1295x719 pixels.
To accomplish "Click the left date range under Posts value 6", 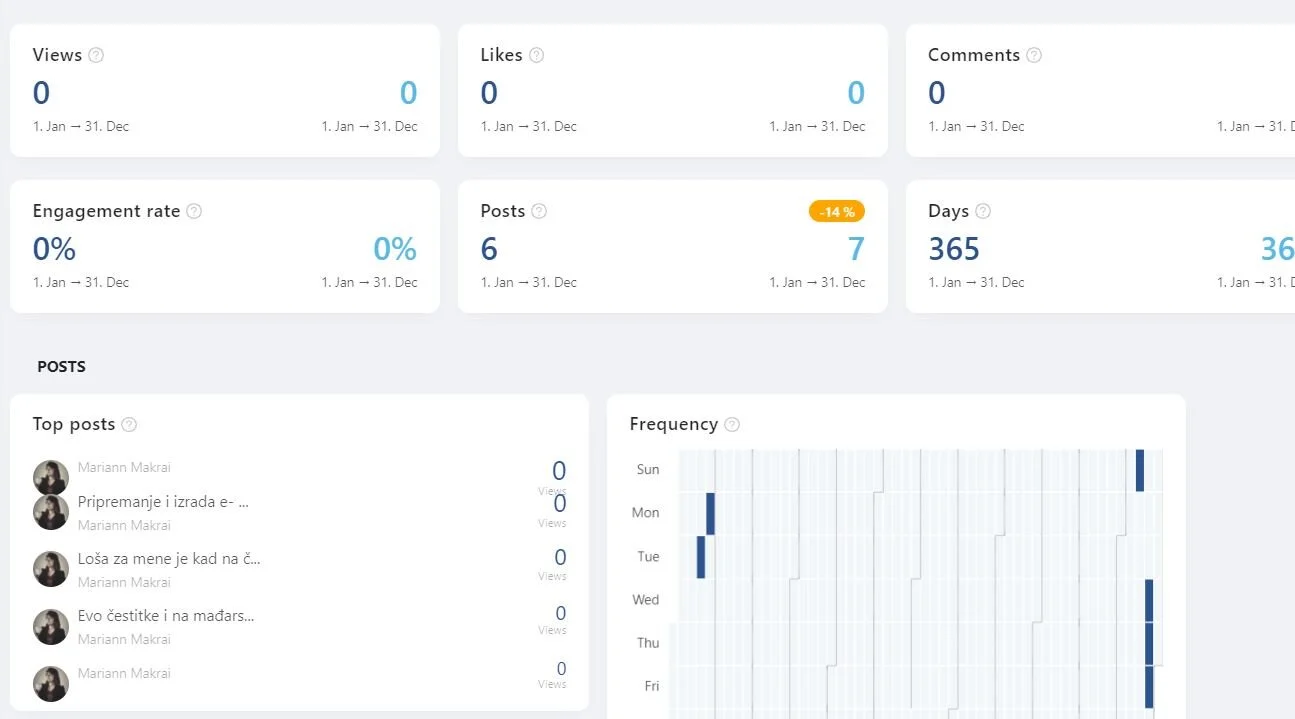I will [529, 282].
